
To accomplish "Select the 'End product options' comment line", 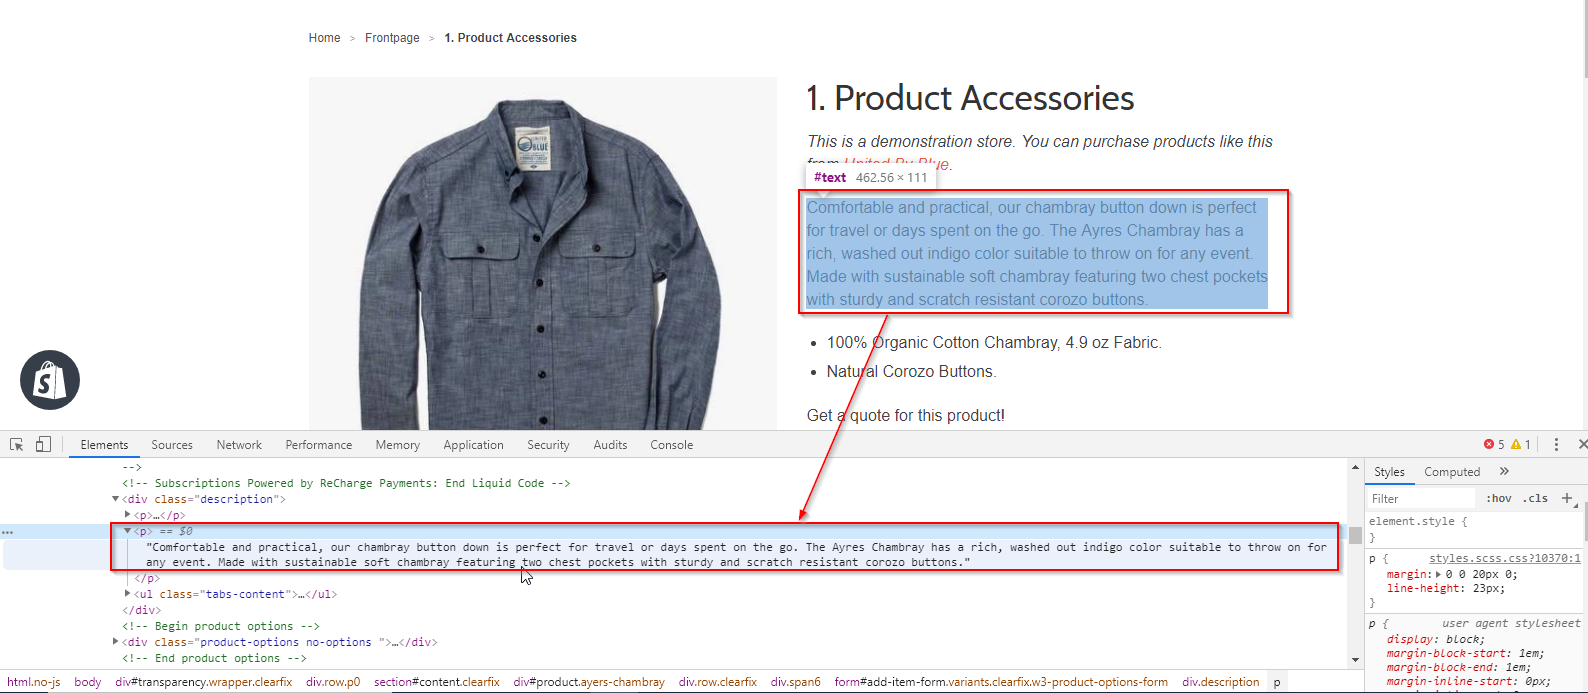I will [x=214, y=658].
